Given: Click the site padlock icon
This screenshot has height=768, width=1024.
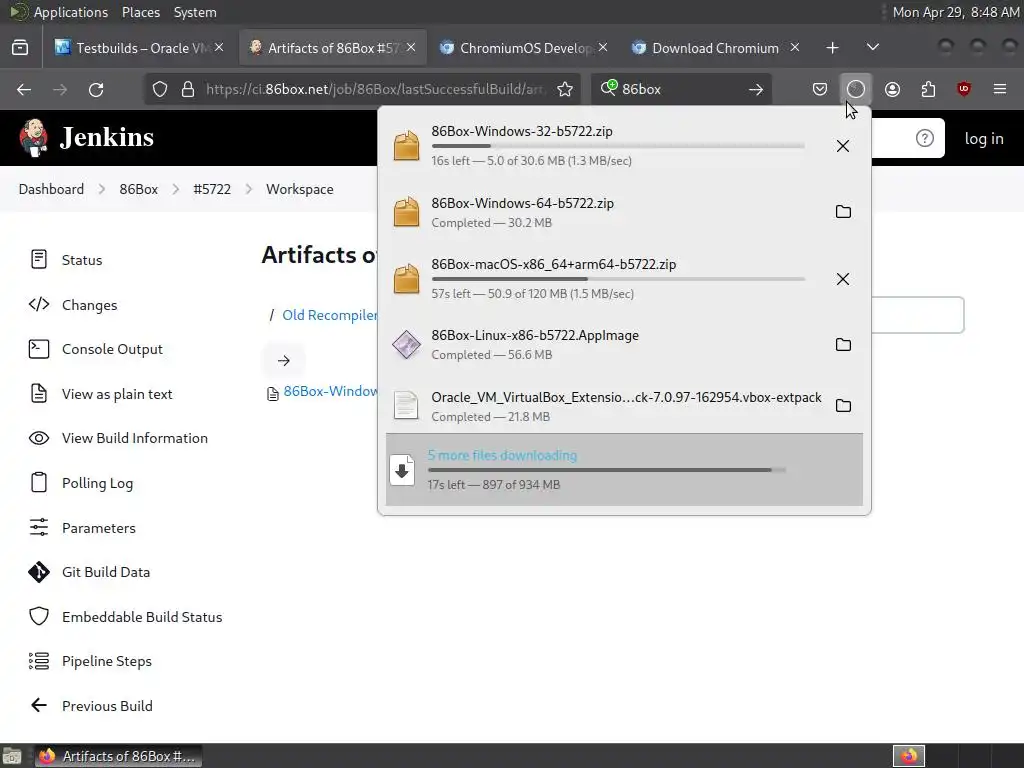Looking at the screenshot, I should point(188,89).
